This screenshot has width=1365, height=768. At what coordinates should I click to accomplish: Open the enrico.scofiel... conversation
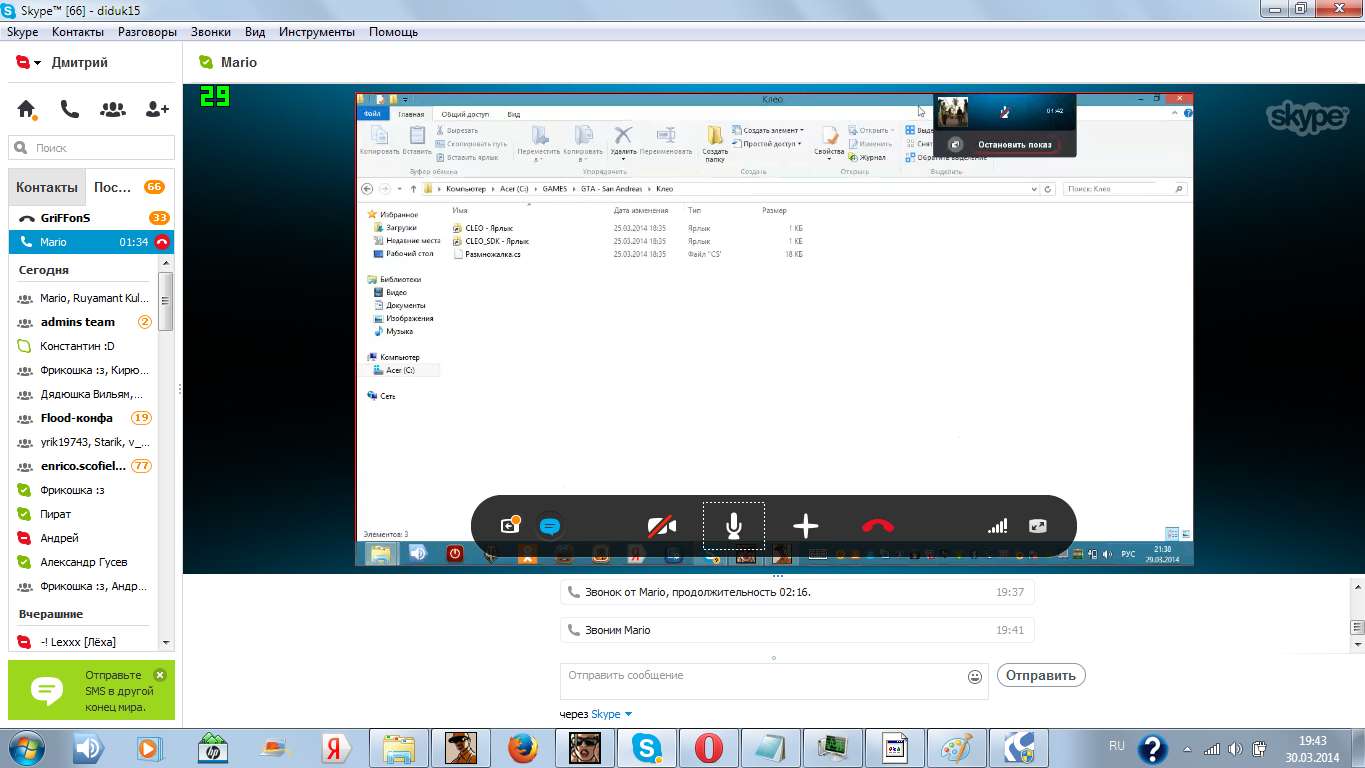[x=84, y=466]
